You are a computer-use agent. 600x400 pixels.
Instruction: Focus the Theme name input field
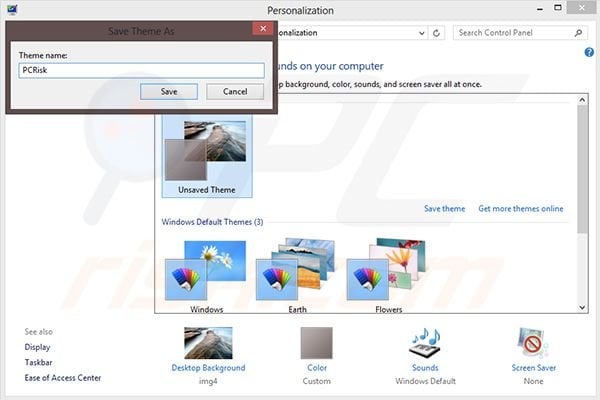coord(142,70)
